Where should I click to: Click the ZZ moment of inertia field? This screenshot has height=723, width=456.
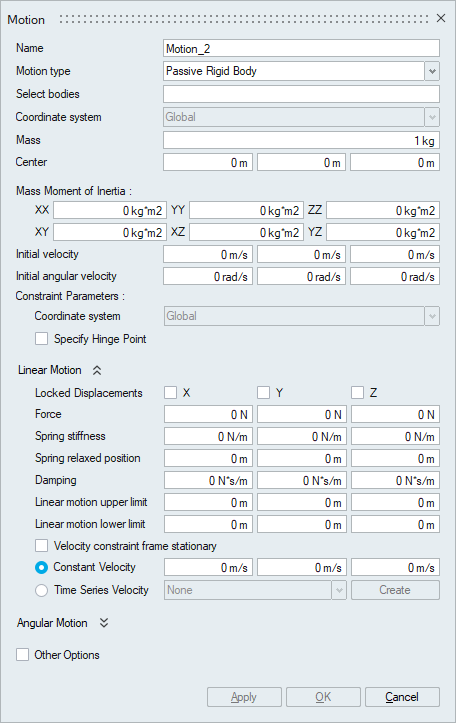(383, 211)
